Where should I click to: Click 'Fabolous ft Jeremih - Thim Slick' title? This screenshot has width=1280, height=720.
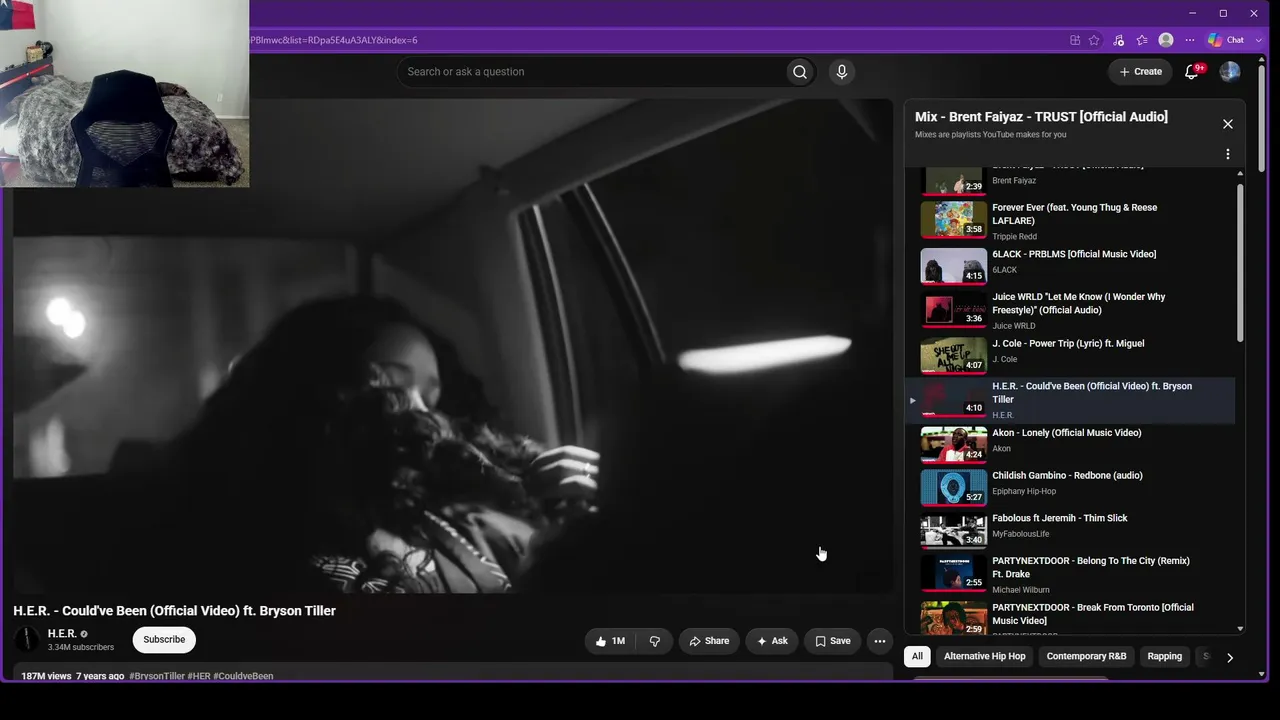pyautogui.click(x=1059, y=518)
